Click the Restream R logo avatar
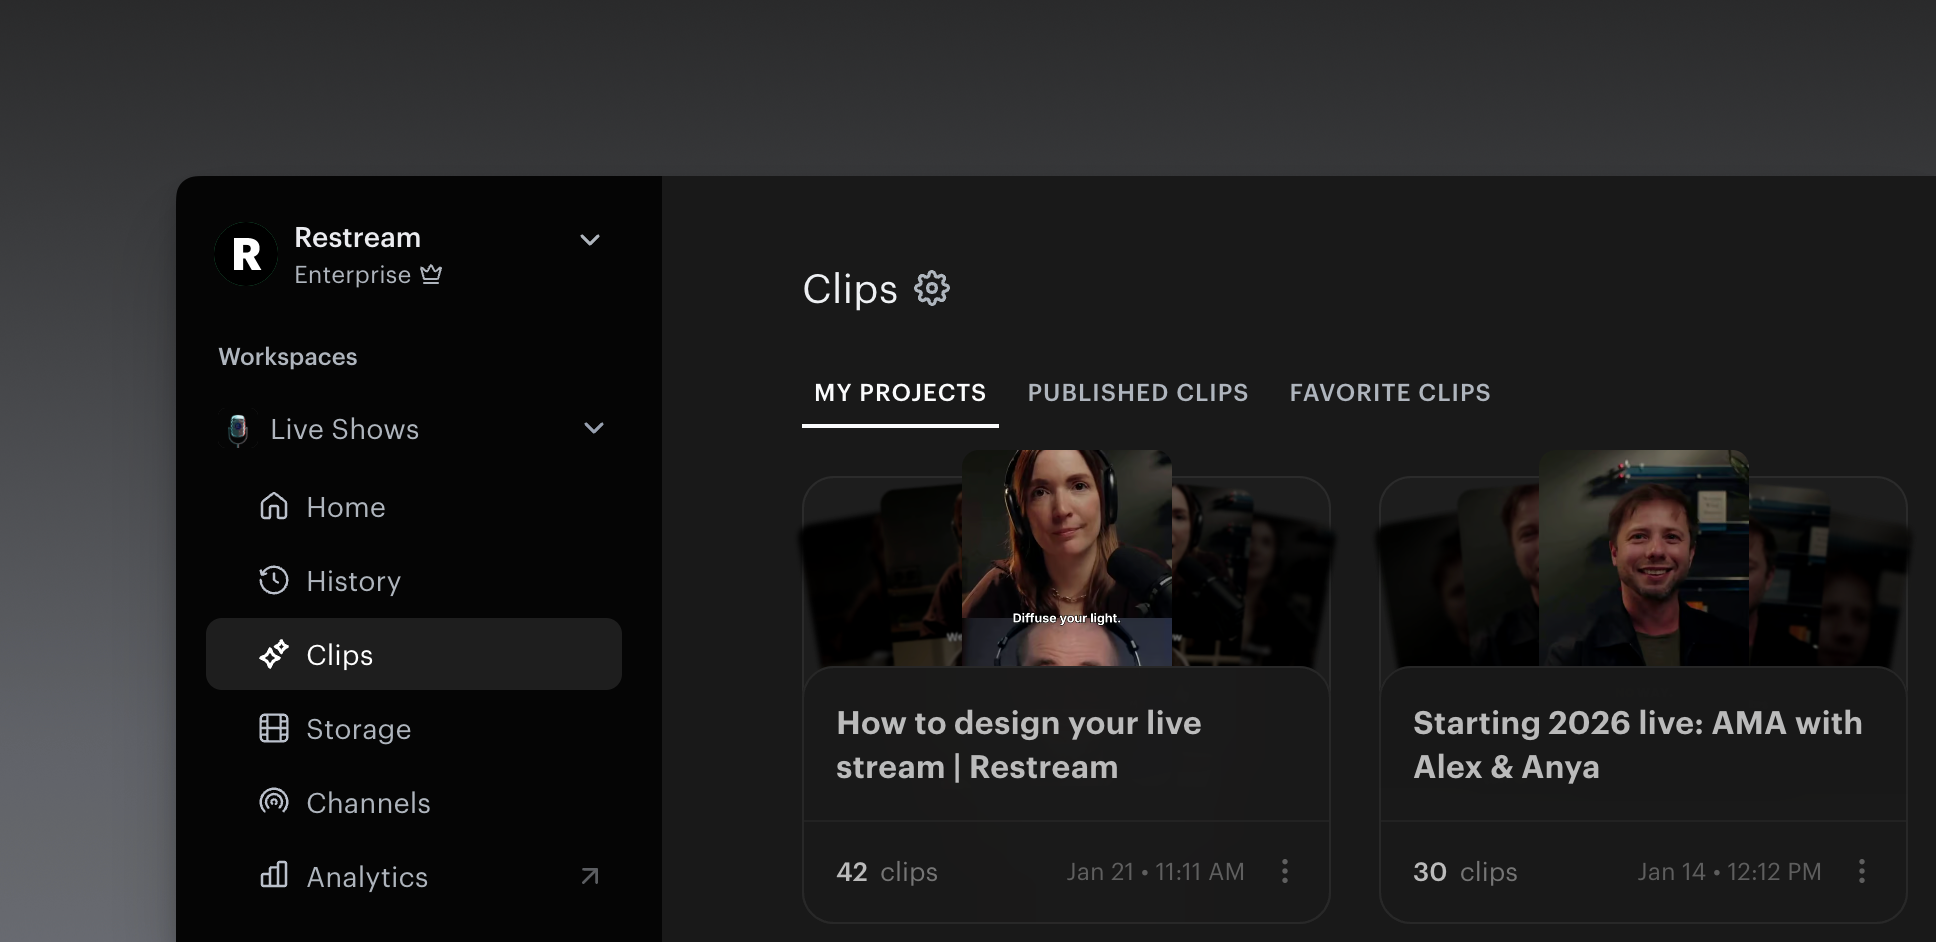1936x942 pixels. (x=246, y=254)
